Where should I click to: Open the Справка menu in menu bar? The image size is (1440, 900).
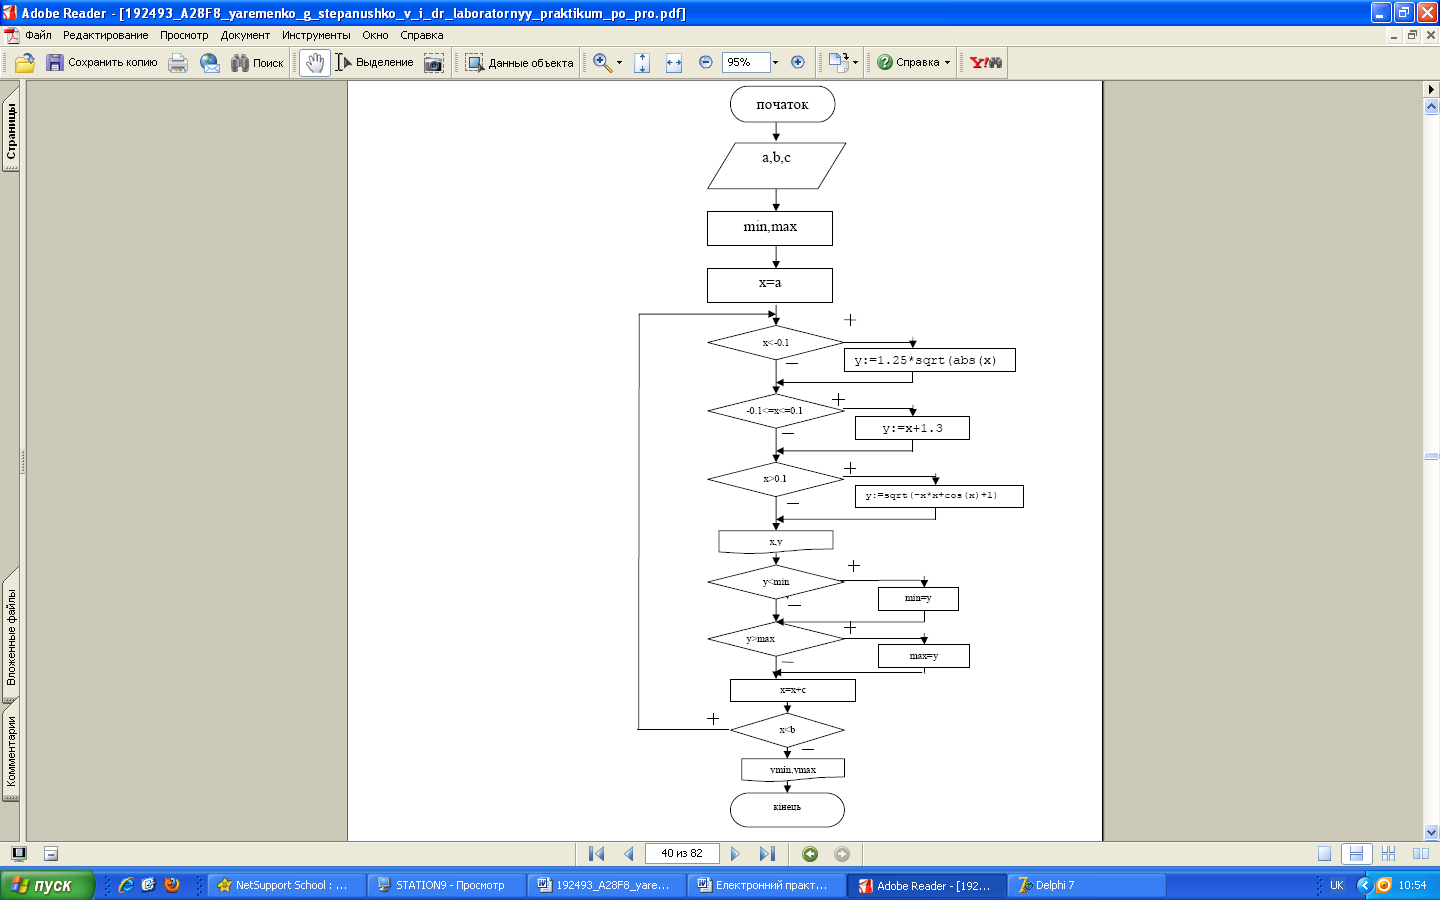422,35
